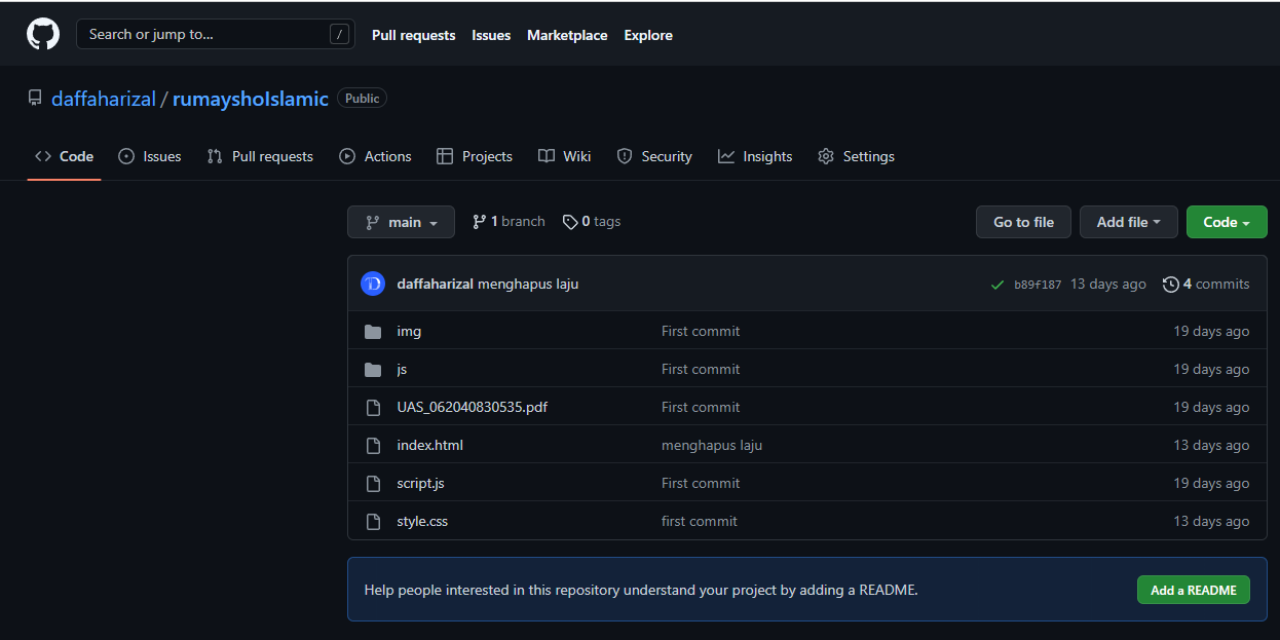Click the GitHub home logo
1280x640 pixels.
coord(42,33)
